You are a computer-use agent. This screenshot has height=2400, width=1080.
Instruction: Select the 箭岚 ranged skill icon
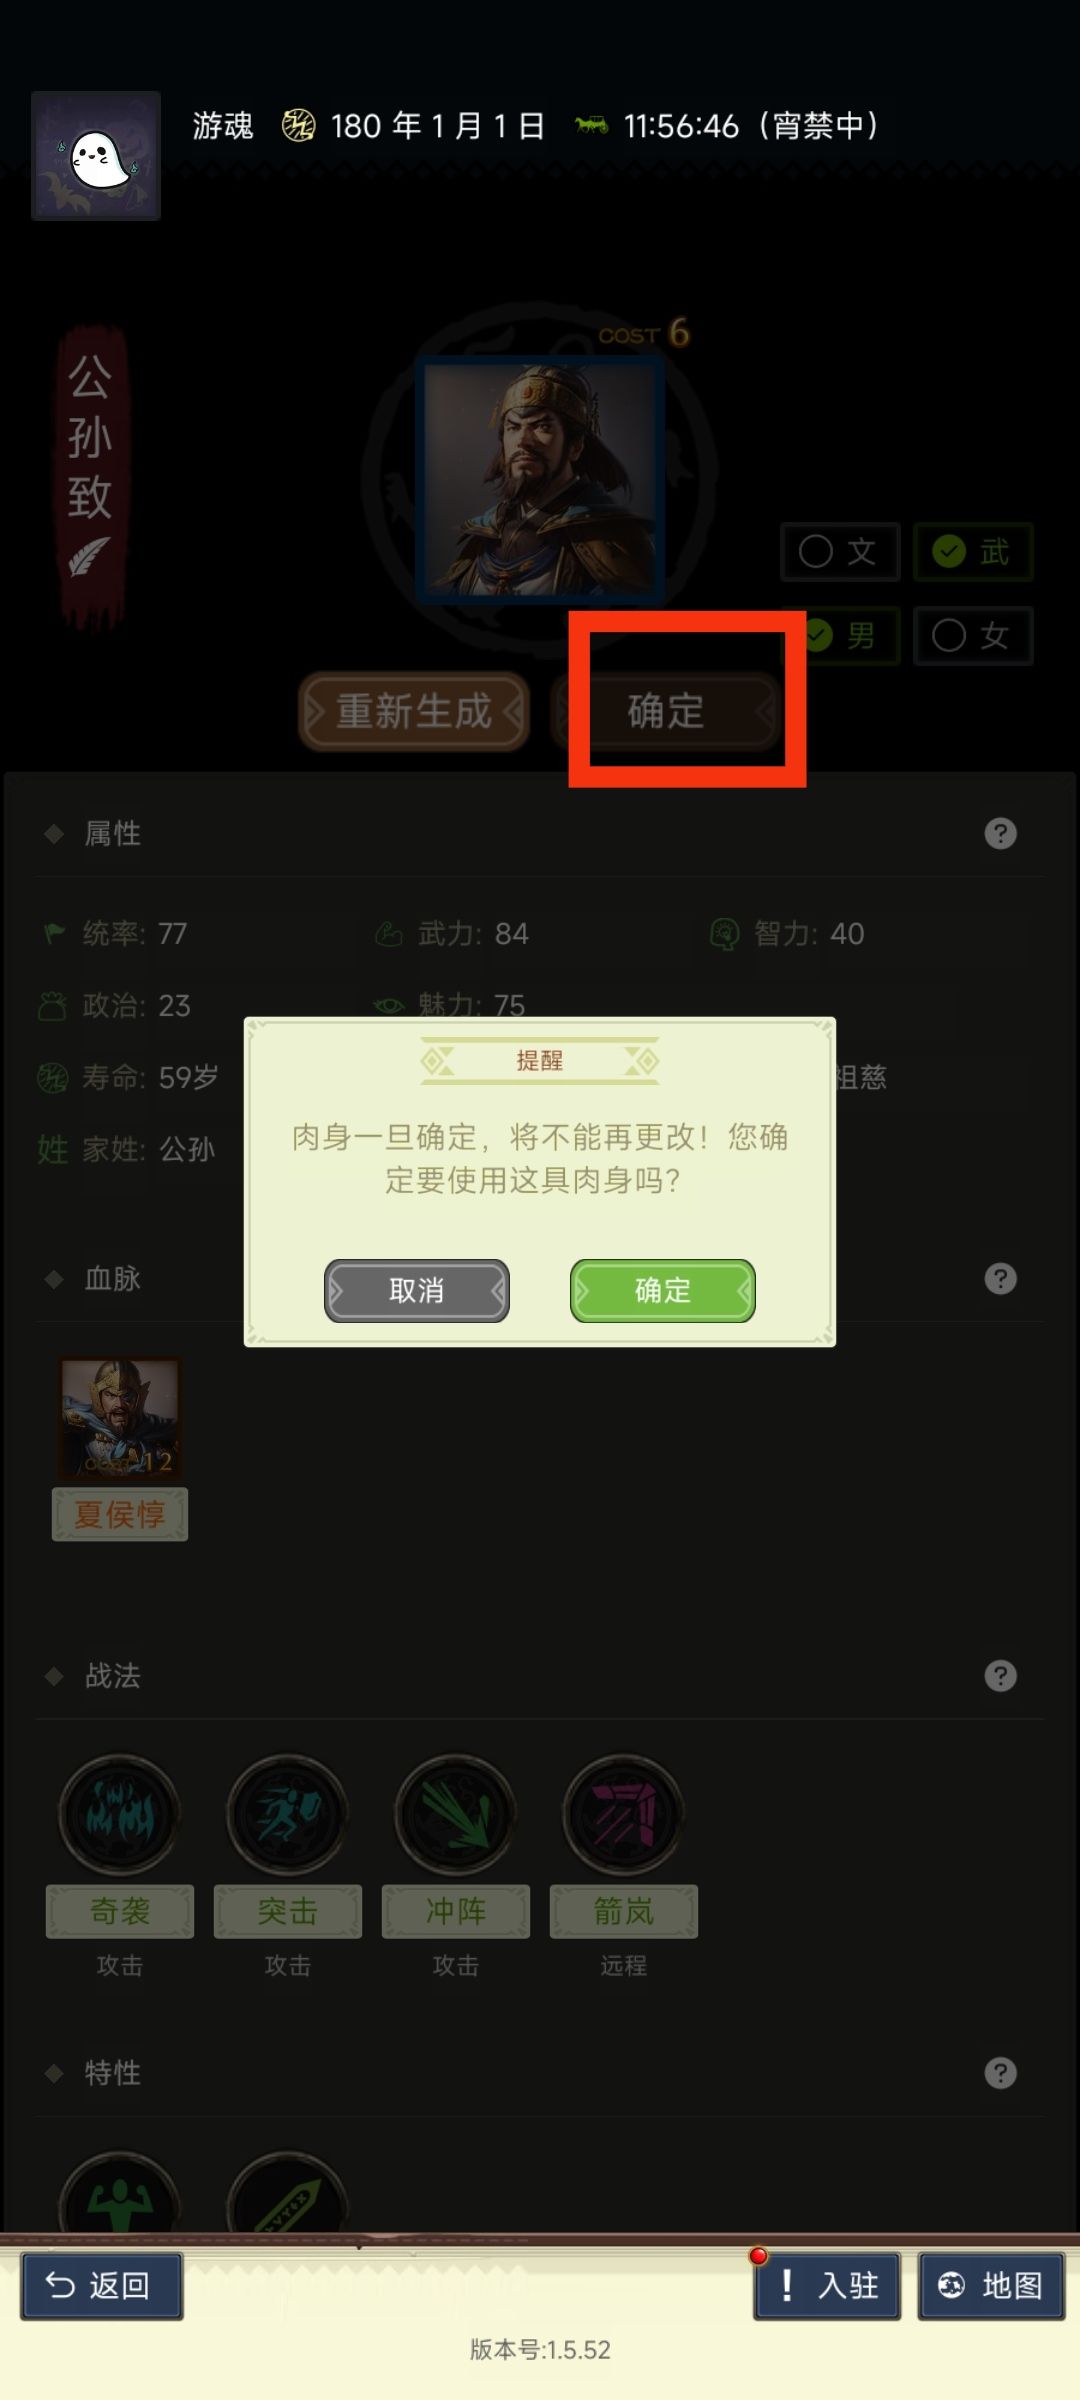coord(624,1814)
